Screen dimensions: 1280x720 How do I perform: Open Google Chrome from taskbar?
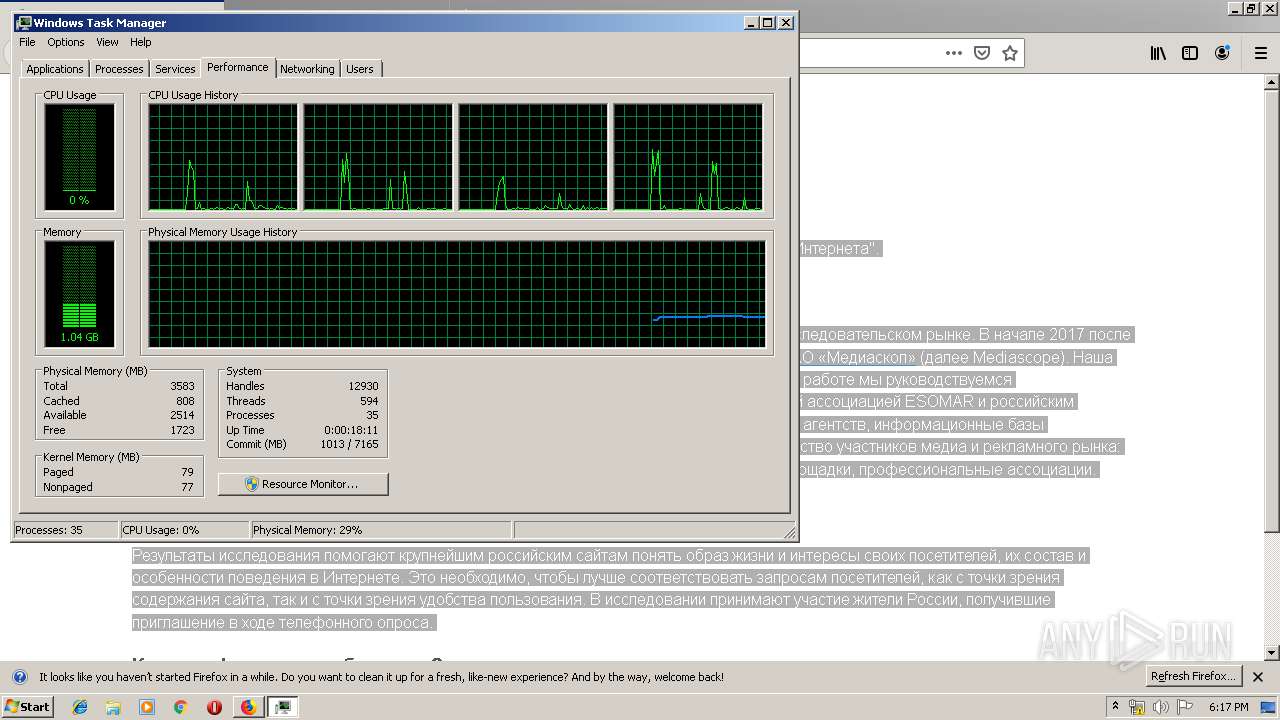click(x=180, y=707)
